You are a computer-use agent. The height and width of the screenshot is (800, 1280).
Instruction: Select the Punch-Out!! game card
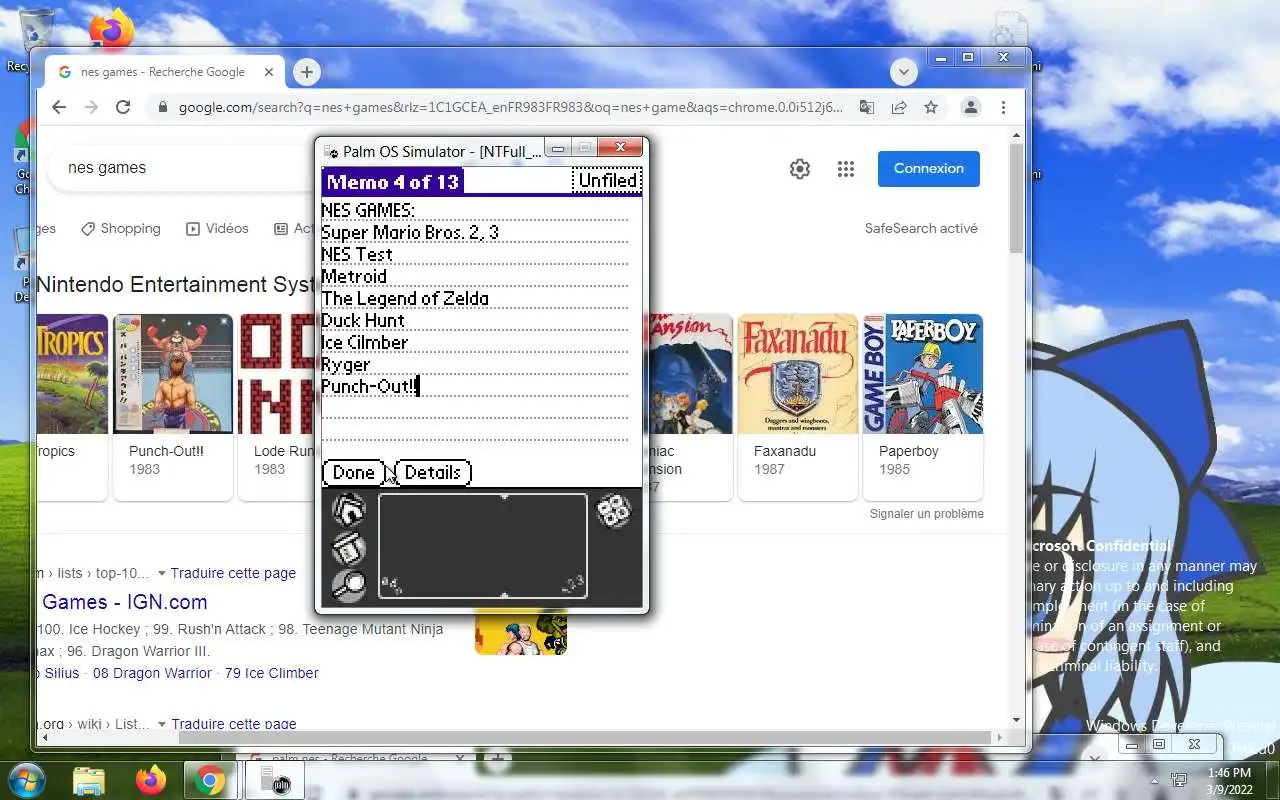tap(173, 407)
